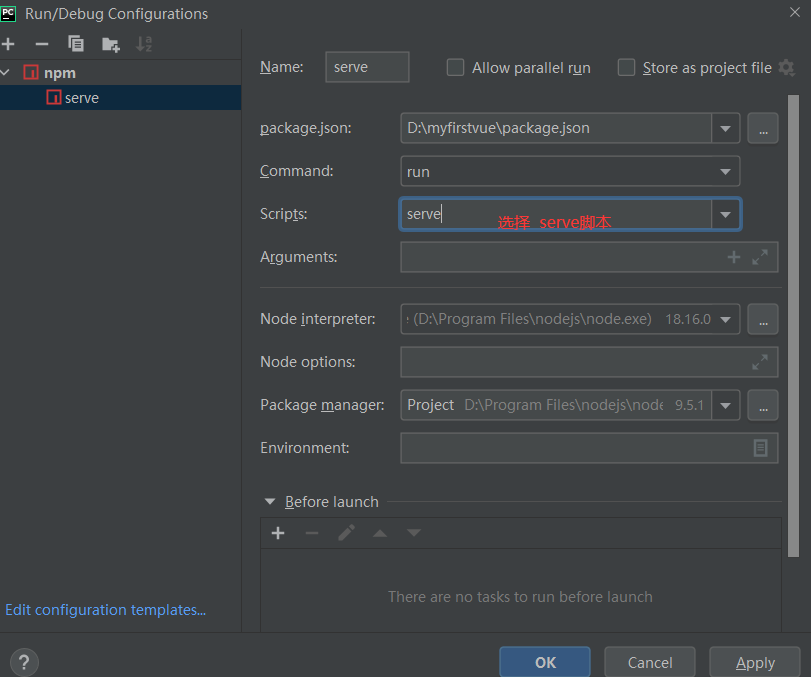Click the Add New Configuration plus icon
This screenshot has height=677, width=811.
coord(9,44)
